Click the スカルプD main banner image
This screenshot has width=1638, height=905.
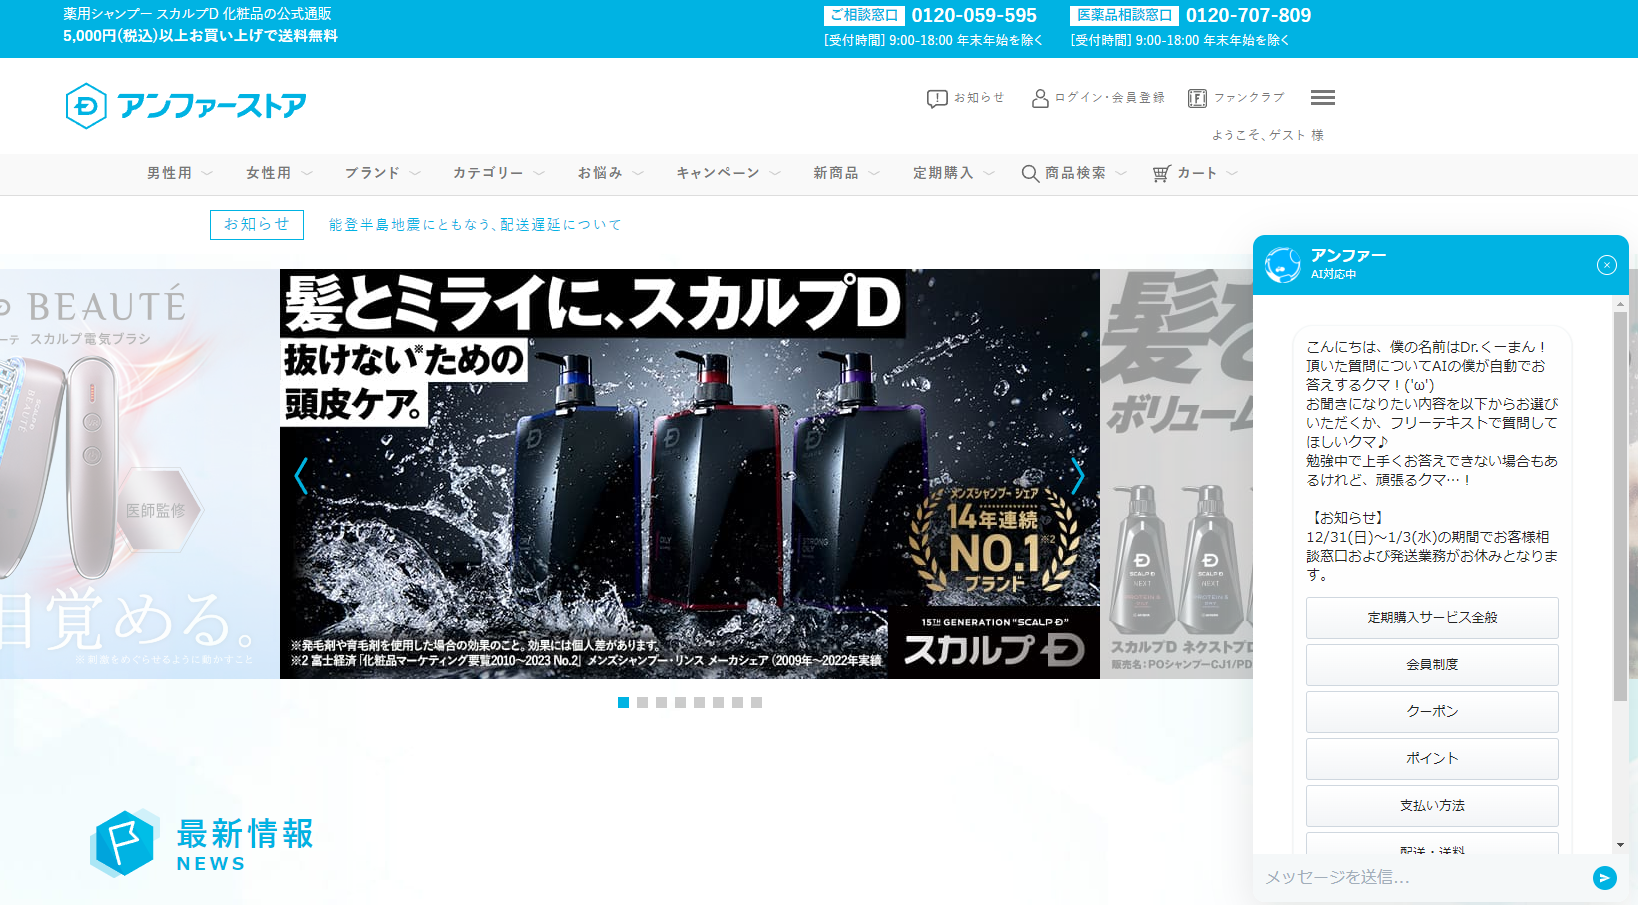coord(690,474)
